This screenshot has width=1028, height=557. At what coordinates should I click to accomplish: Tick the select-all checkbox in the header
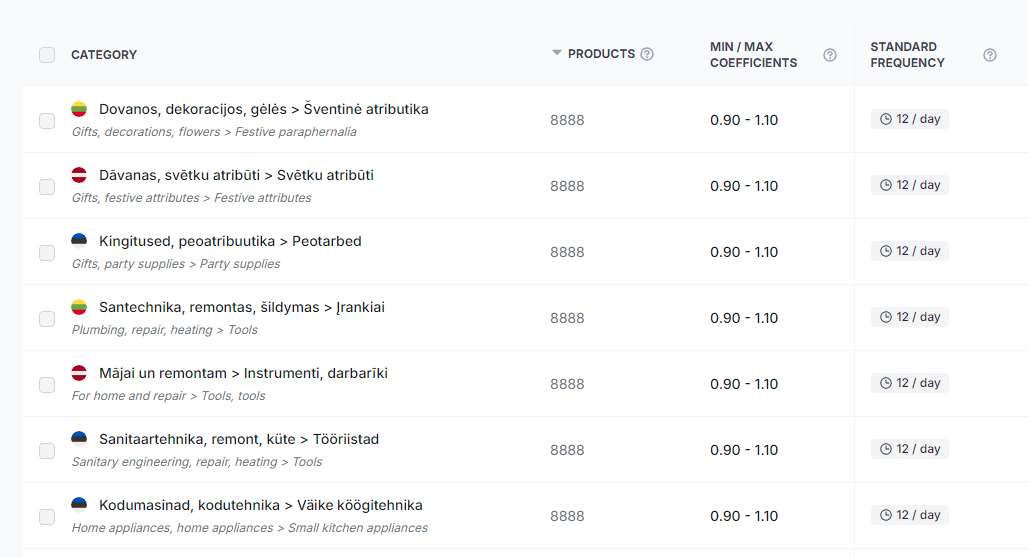click(x=47, y=55)
